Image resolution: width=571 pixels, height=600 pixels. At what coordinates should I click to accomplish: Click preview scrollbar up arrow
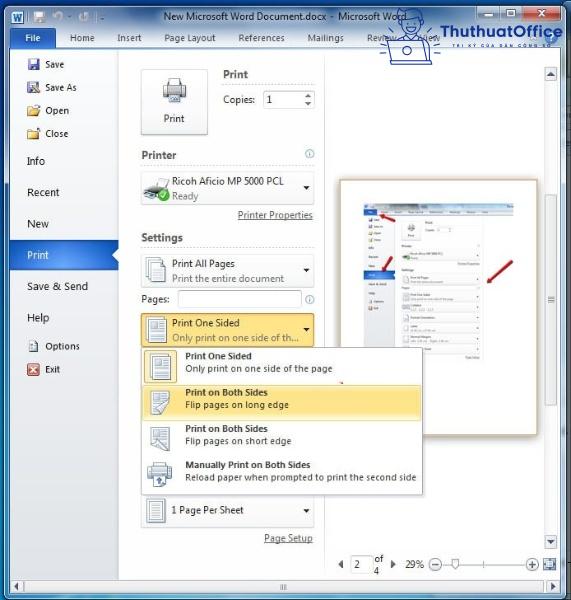550,74
